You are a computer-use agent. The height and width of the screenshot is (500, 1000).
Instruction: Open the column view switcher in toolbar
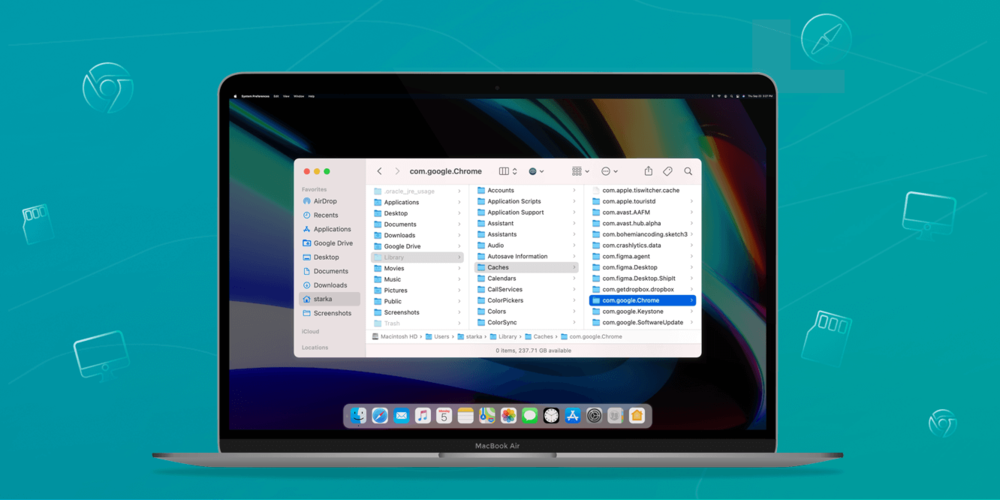click(508, 171)
